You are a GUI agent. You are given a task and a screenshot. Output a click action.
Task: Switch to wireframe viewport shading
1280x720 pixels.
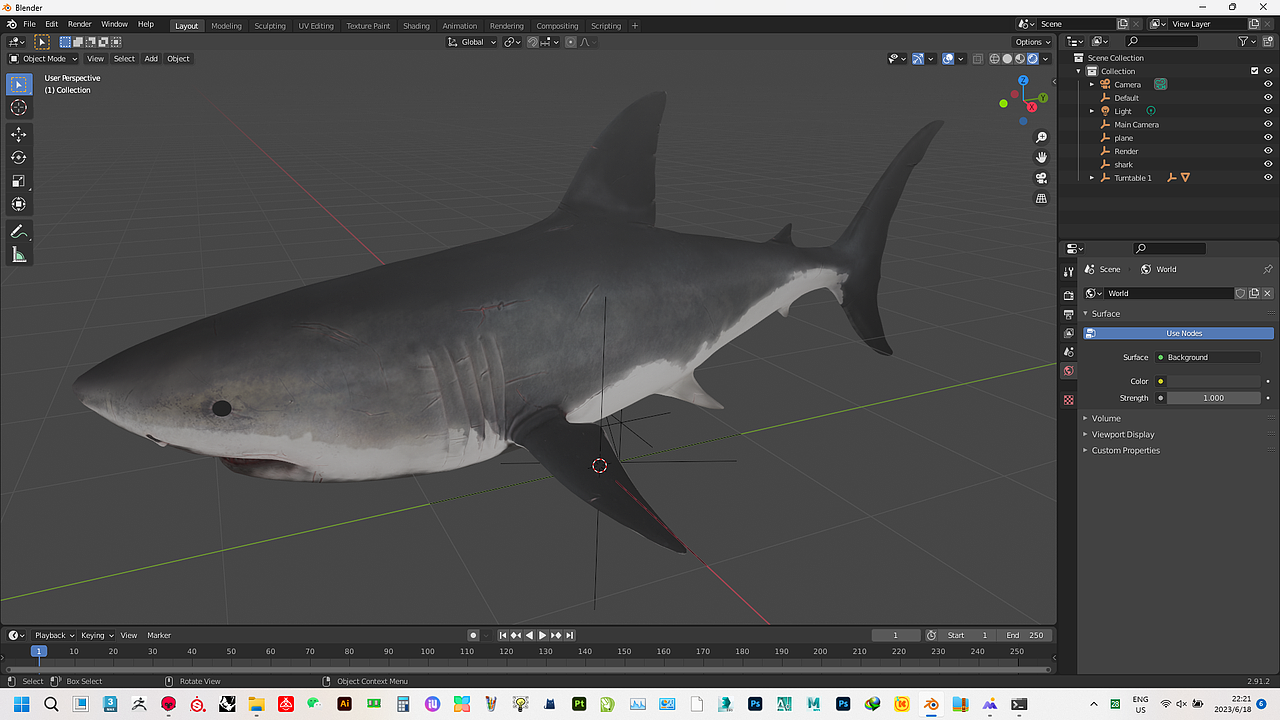click(x=994, y=58)
